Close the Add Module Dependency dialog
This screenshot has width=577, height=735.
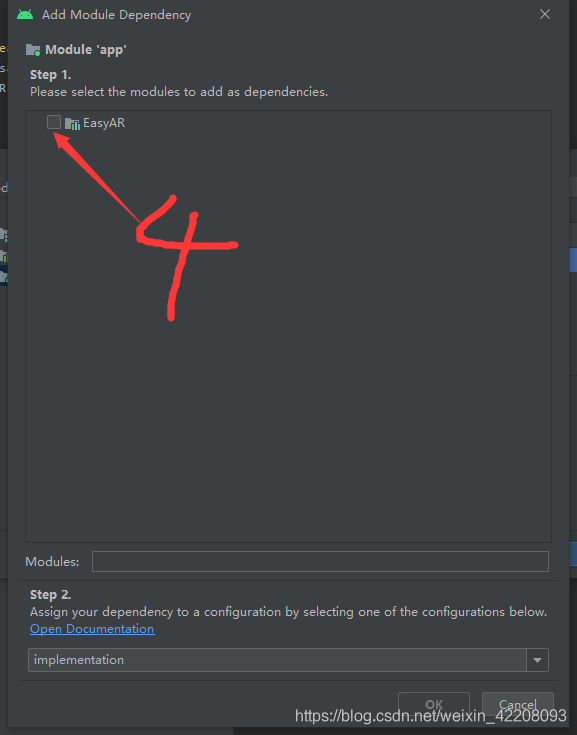click(x=545, y=15)
